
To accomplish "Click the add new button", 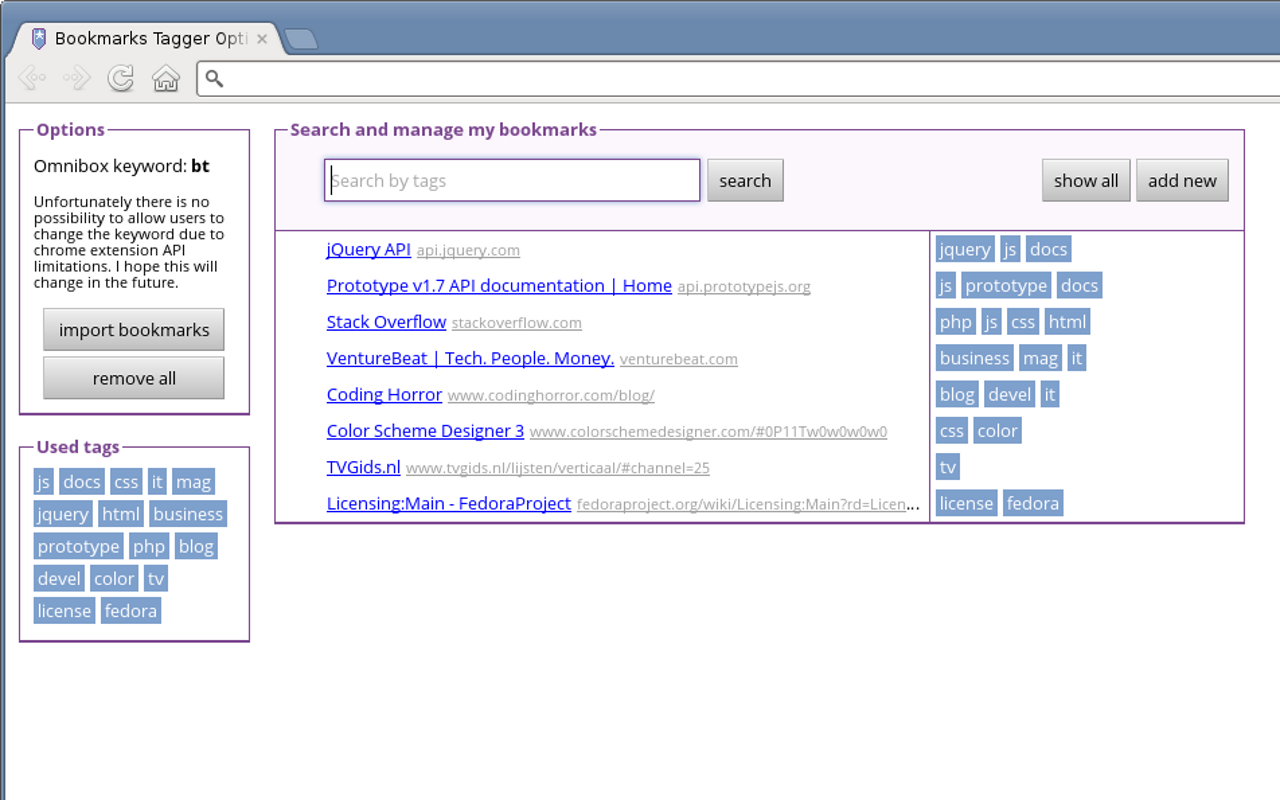I will coord(1182,181).
